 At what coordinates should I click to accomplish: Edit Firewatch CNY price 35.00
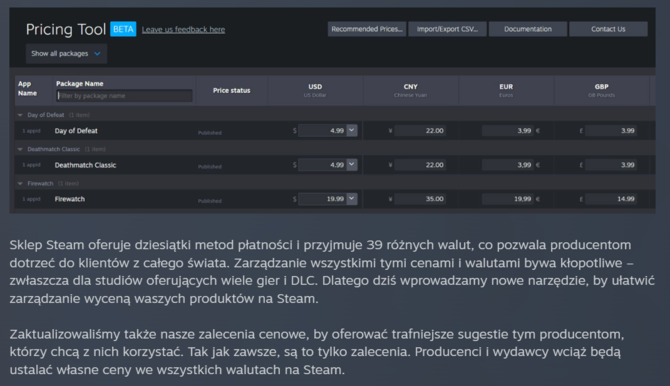tap(420, 199)
